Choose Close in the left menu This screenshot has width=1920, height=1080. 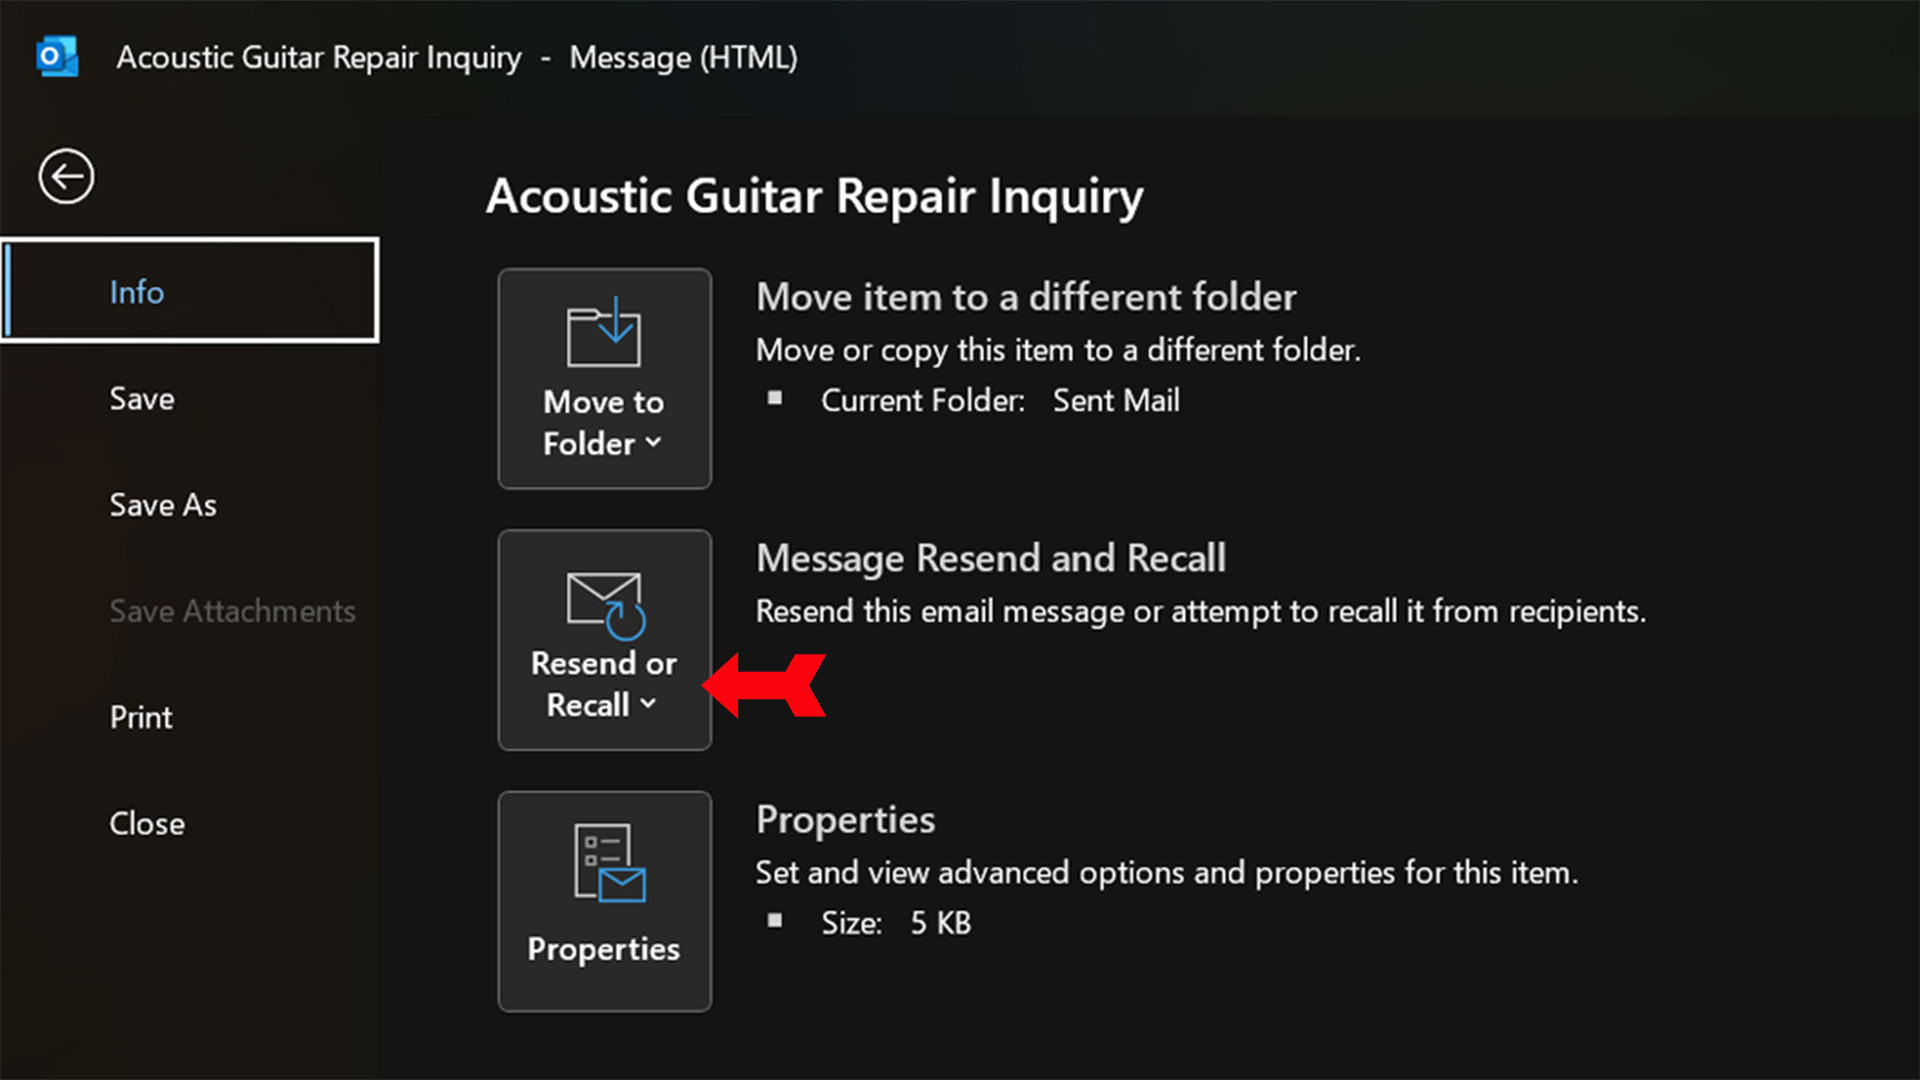pos(147,824)
